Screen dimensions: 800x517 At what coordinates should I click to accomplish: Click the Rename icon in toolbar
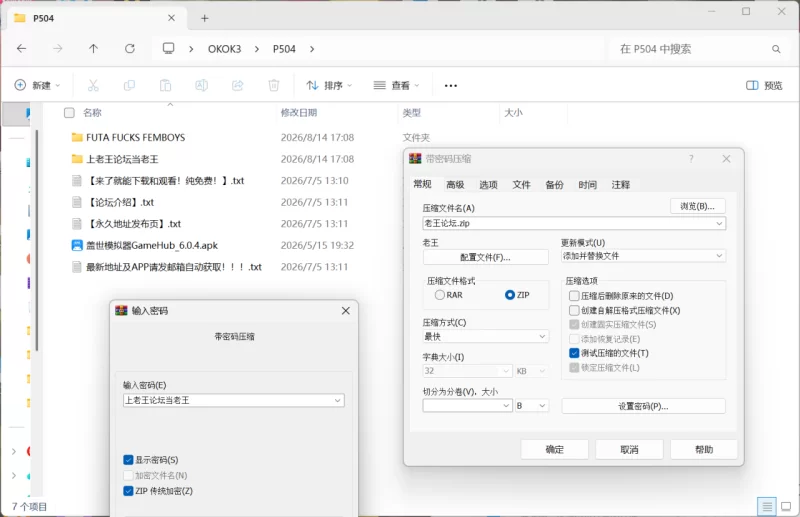tap(202, 85)
